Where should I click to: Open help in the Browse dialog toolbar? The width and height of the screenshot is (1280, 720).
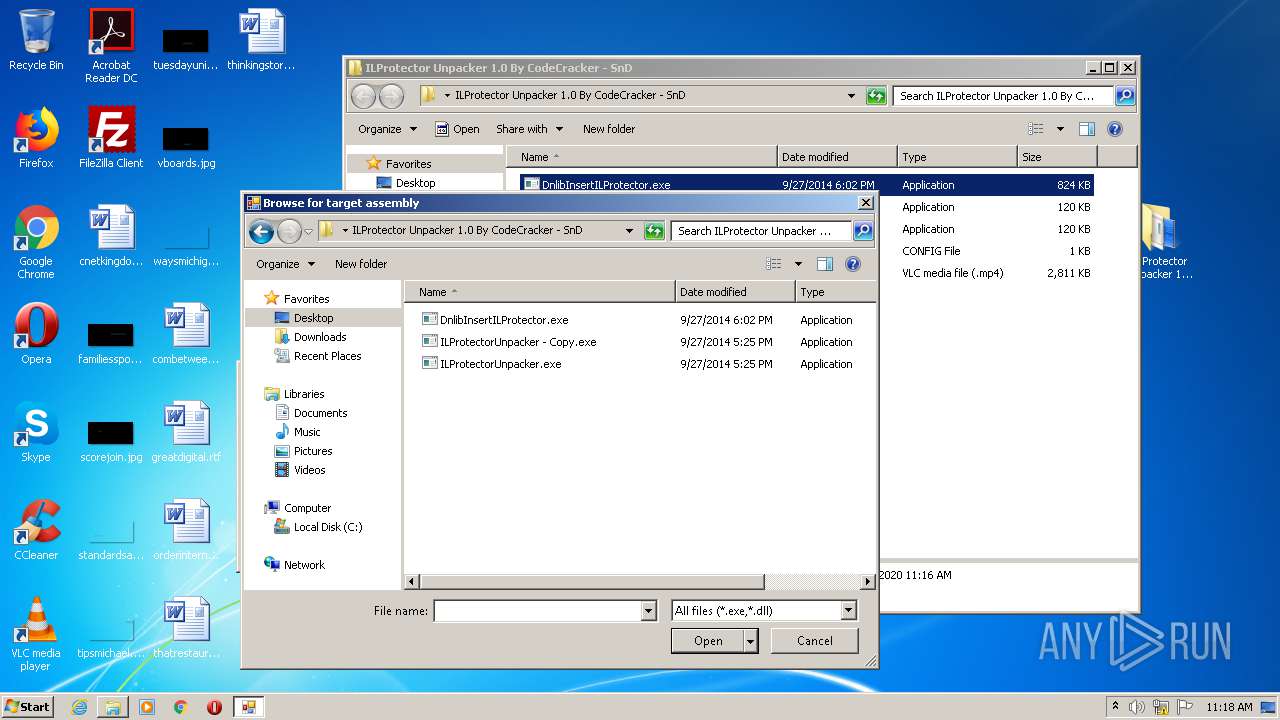coord(853,264)
